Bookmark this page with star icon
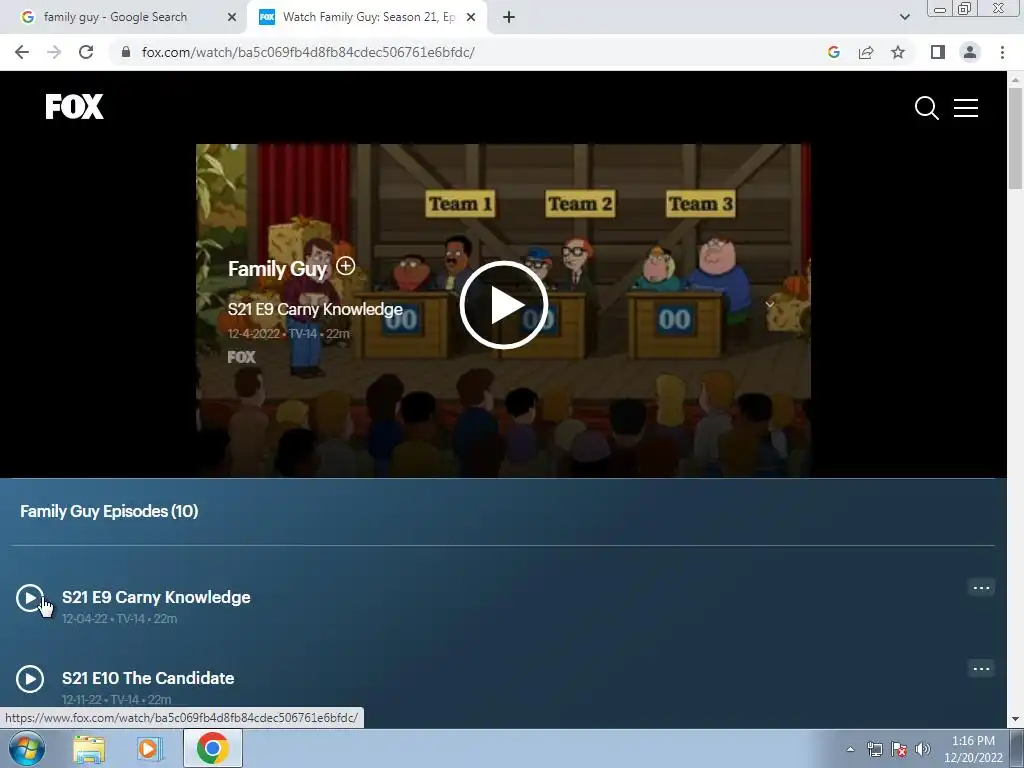Image resolution: width=1024 pixels, height=768 pixels. point(898,52)
